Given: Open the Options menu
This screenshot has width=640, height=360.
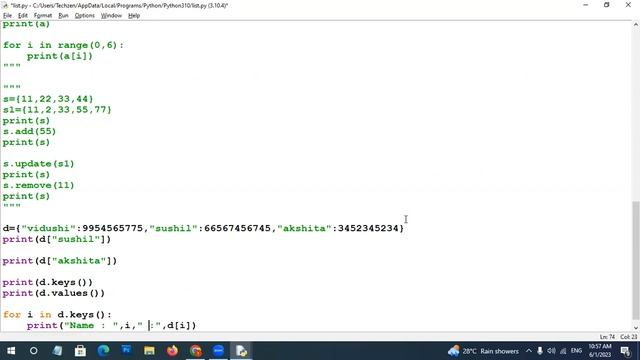Looking at the screenshot, I should [84, 16].
